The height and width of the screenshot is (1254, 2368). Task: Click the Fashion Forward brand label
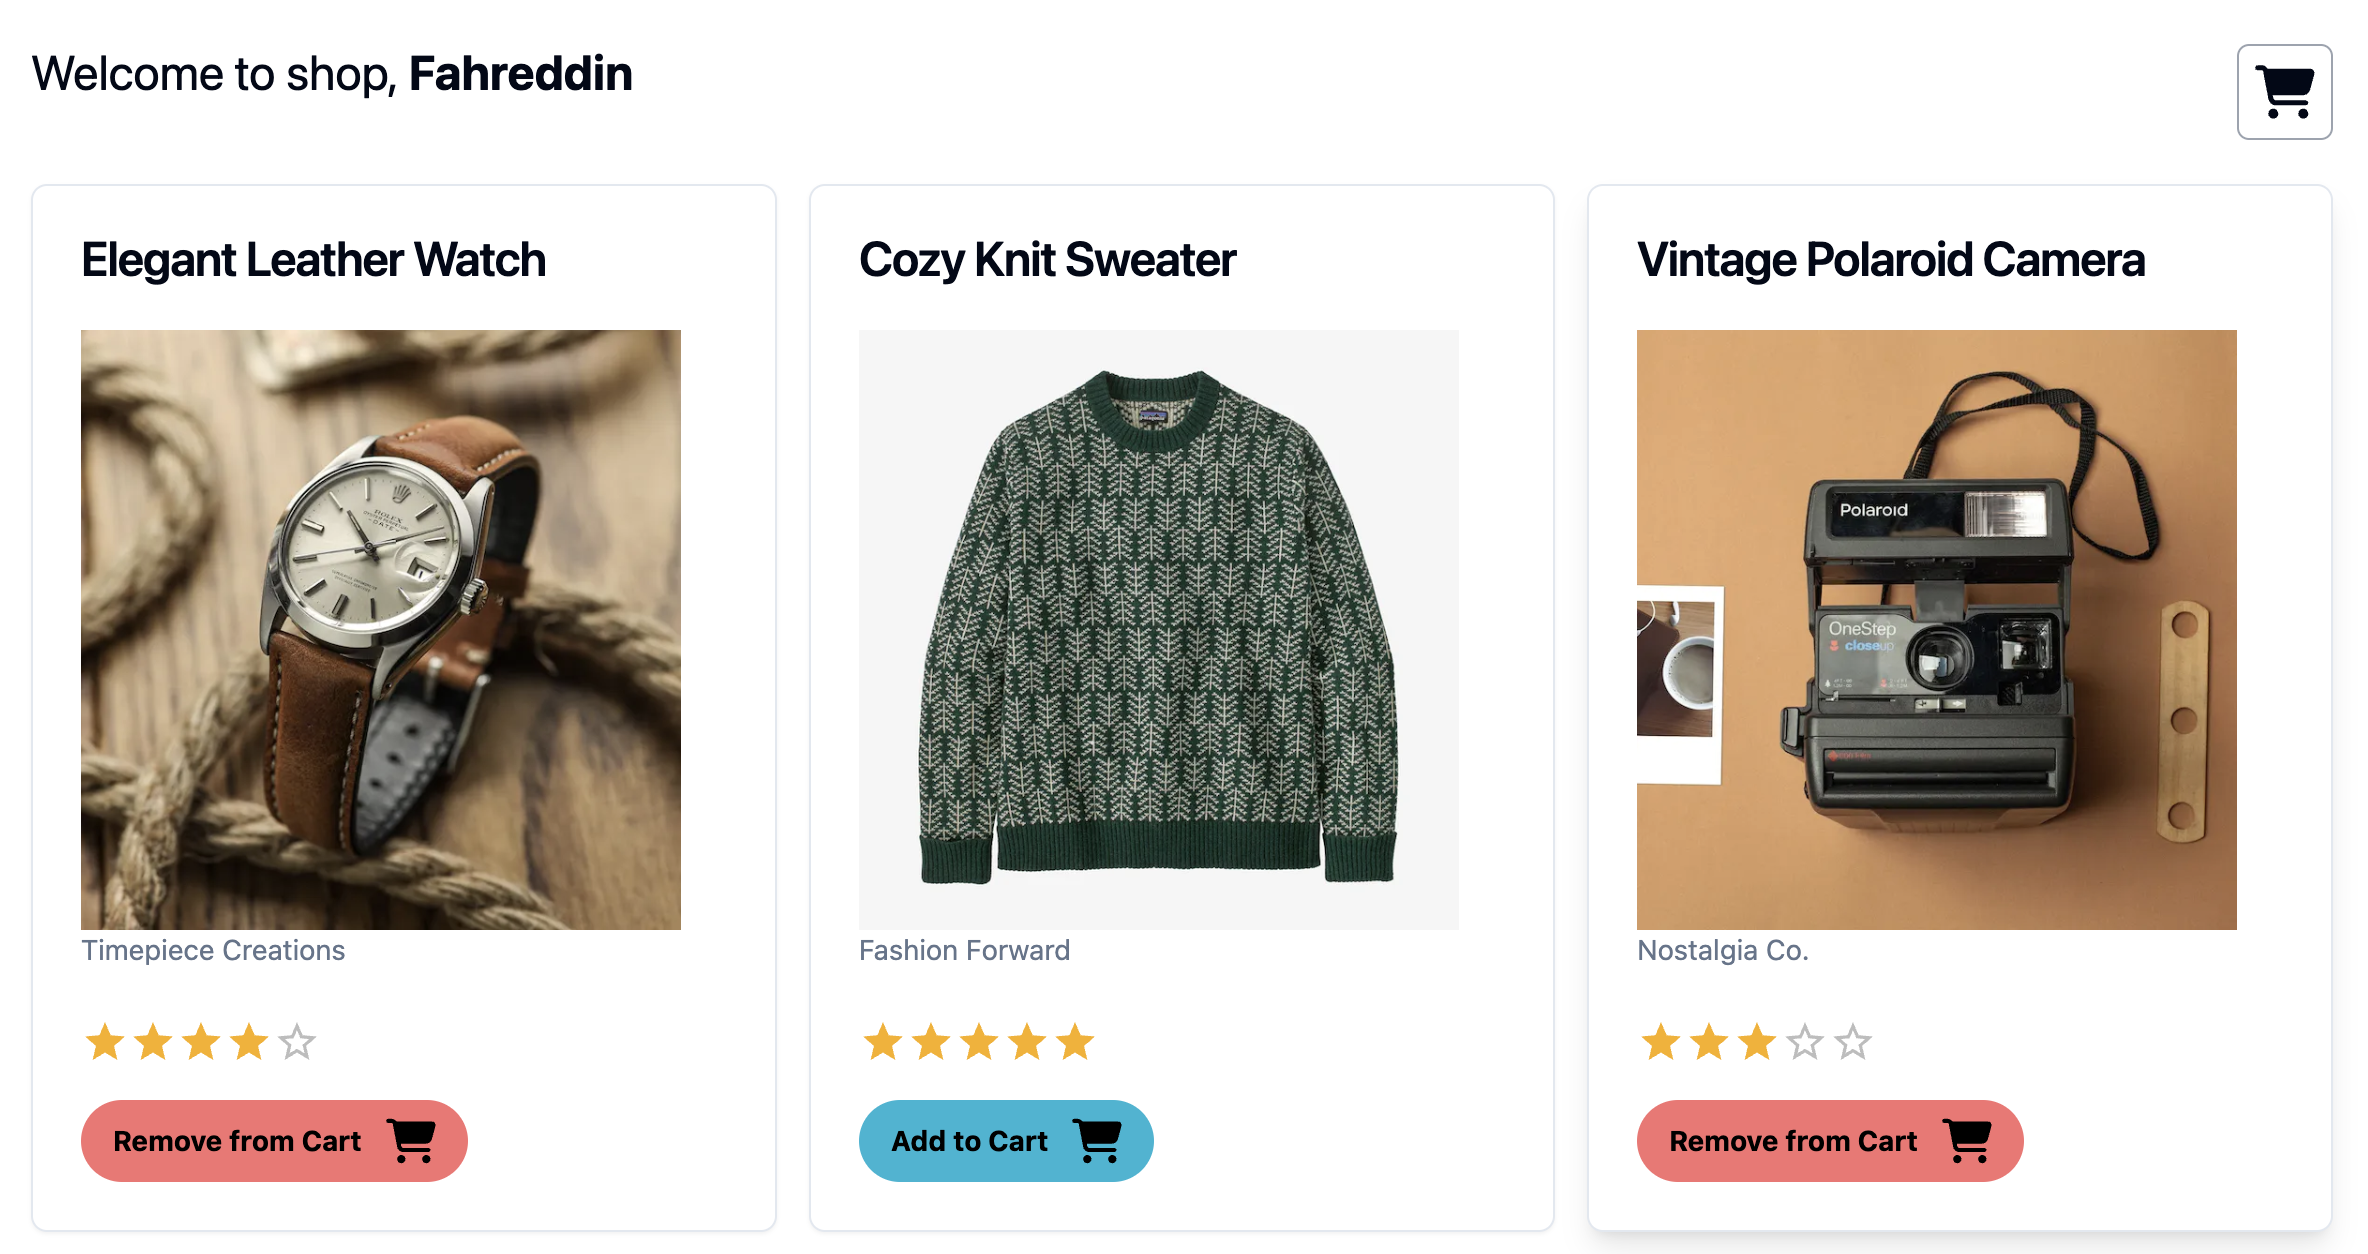[x=965, y=951]
